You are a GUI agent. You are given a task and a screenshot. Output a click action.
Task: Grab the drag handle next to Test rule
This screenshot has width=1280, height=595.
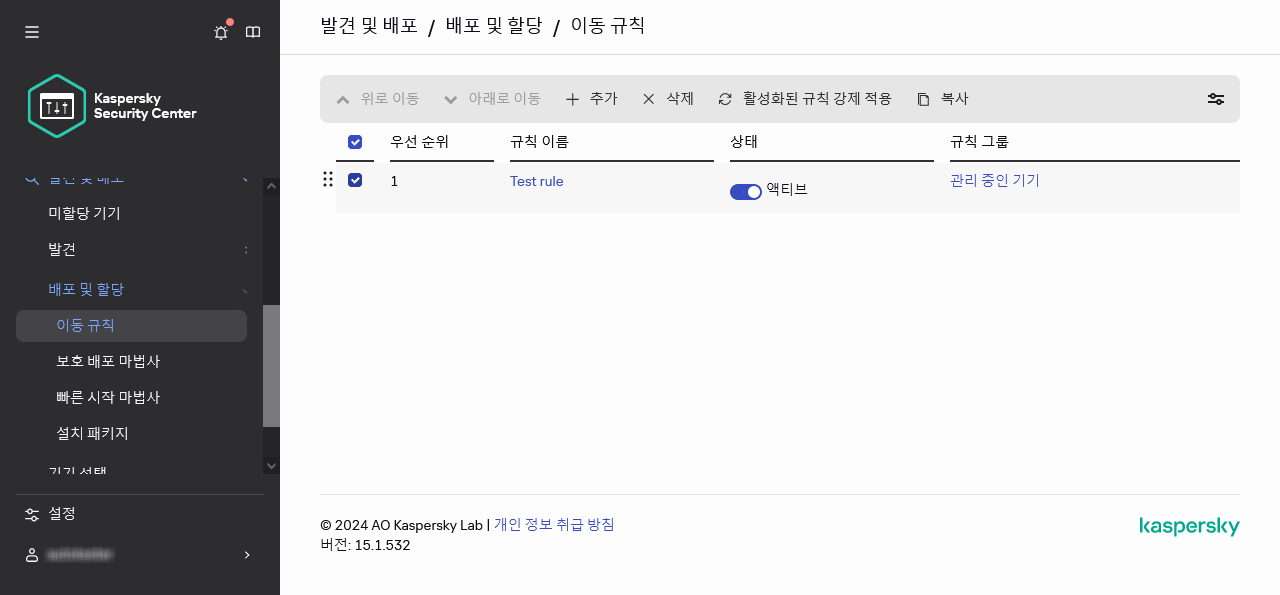tap(328, 180)
